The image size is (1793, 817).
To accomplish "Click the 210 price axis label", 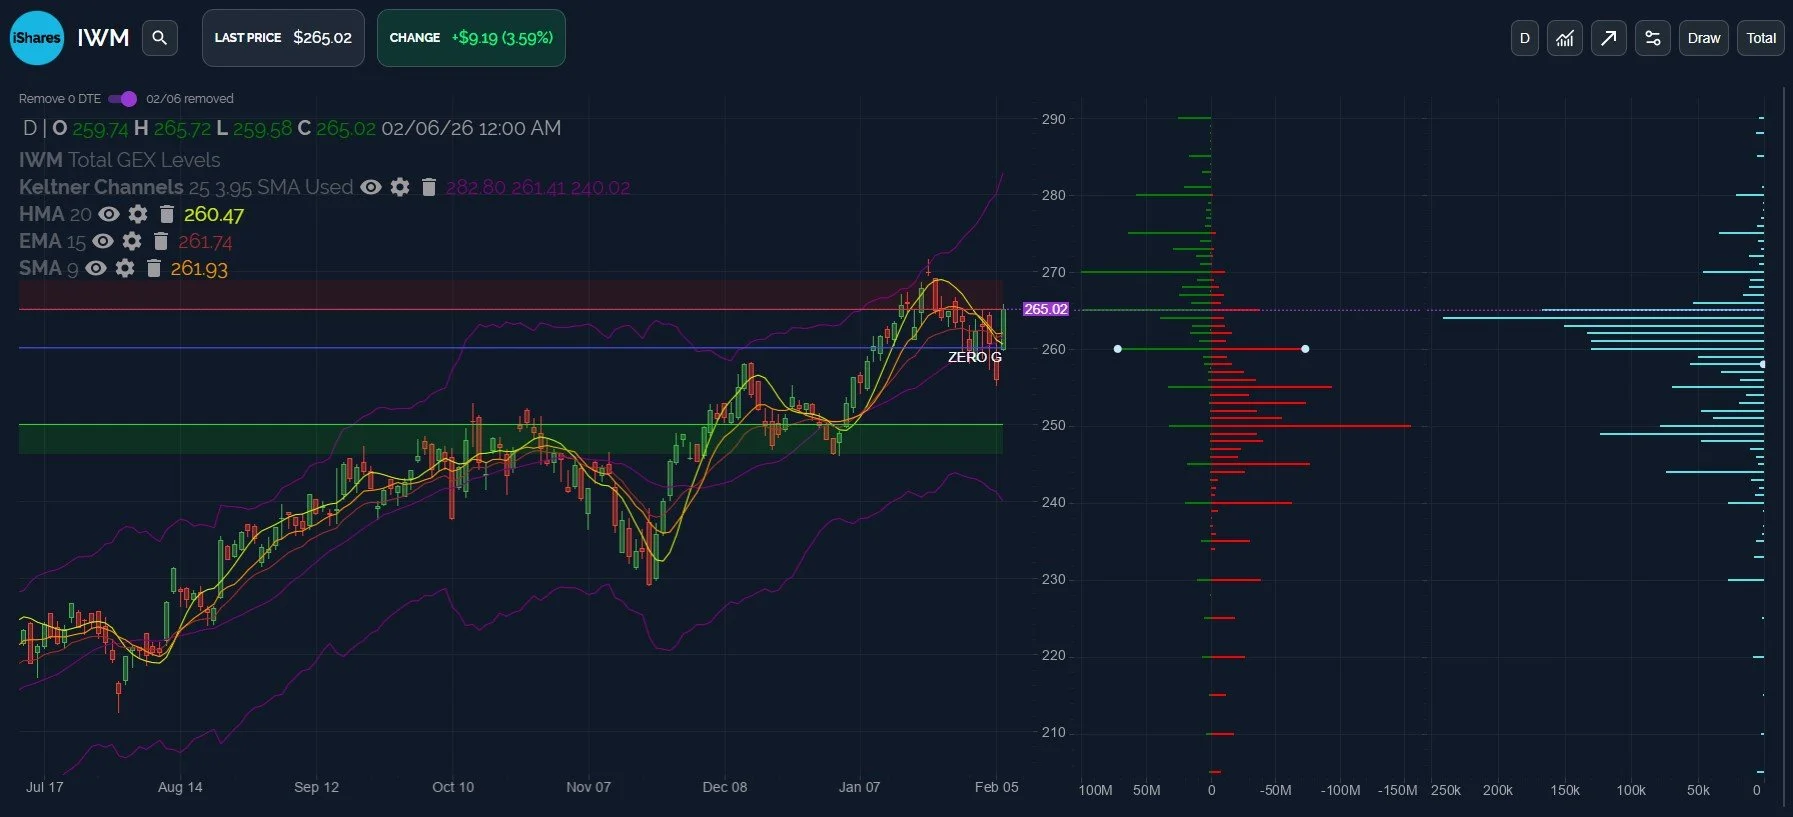I will 1053,732.
